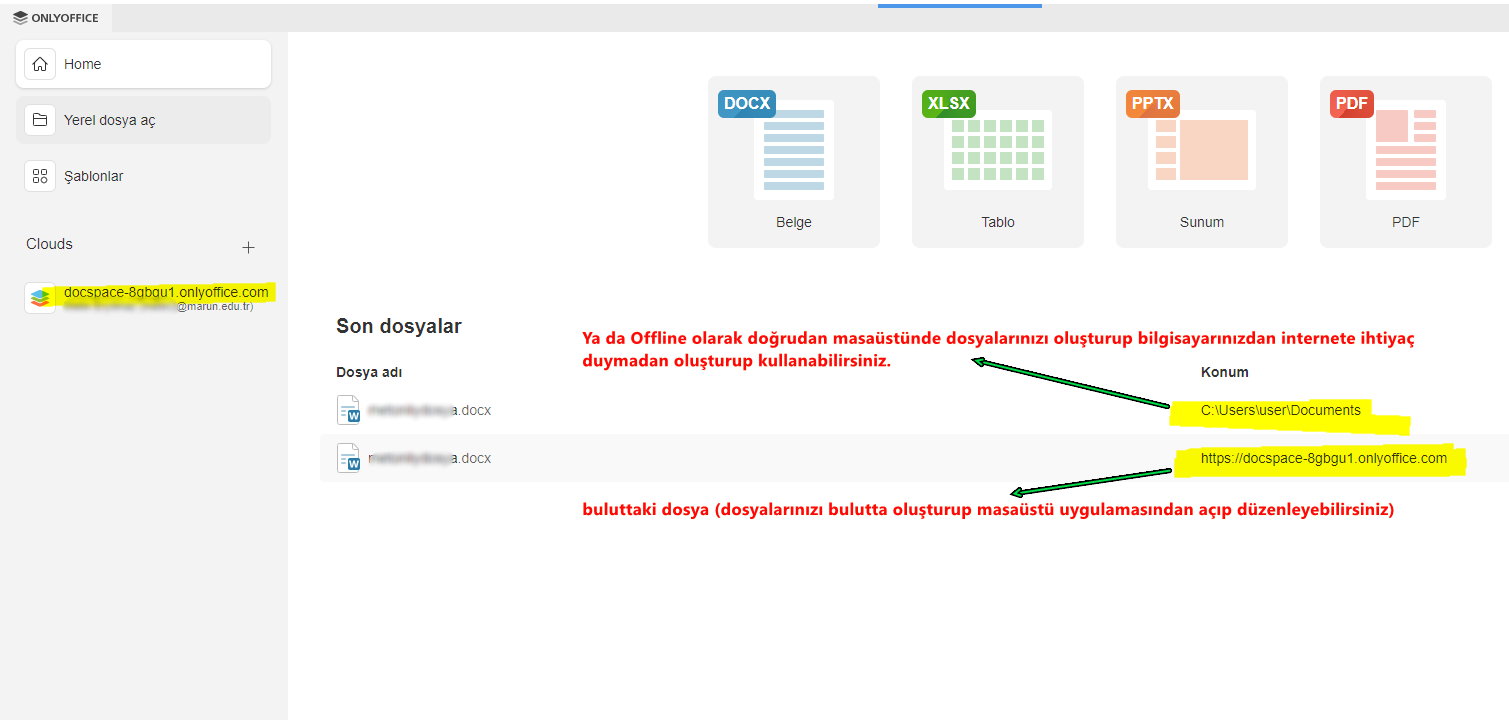Image resolution: width=1509 pixels, height=720 pixels.
Task: Add a new cloud with plus icon
Action: (x=249, y=247)
